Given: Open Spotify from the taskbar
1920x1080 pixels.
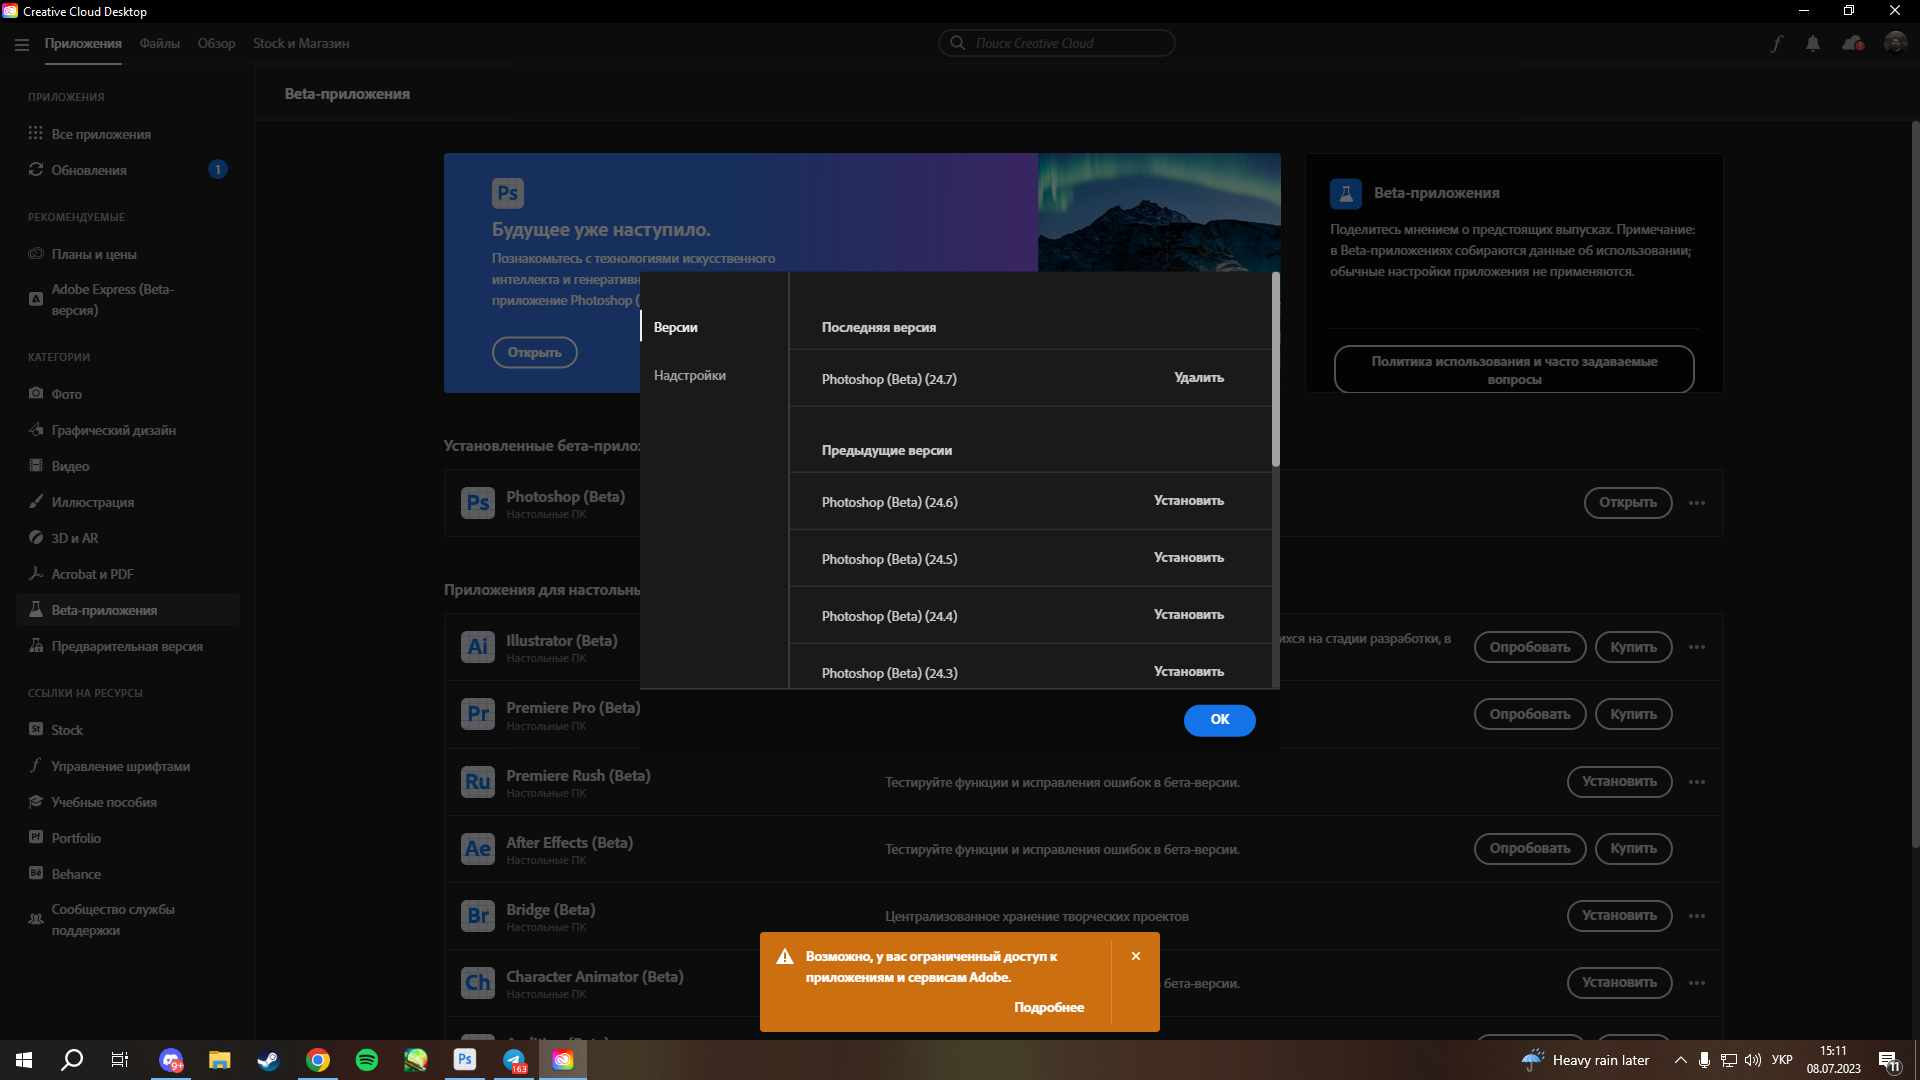Looking at the screenshot, I should (367, 1060).
